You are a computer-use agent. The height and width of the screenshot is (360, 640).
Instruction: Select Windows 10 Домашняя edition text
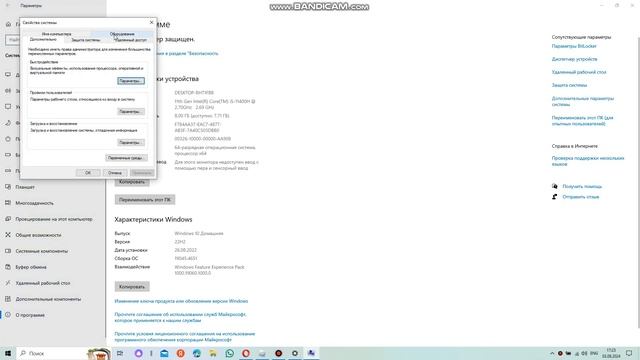coord(199,233)
